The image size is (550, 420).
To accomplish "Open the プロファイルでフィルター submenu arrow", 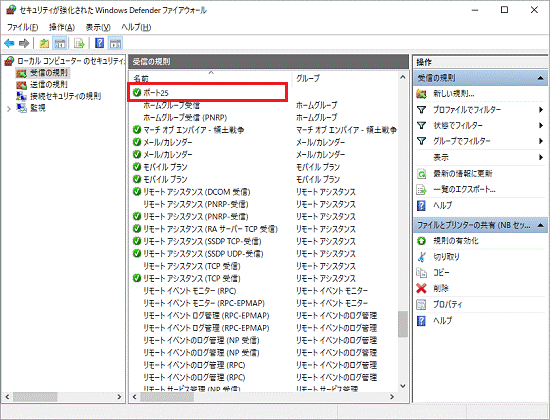I will [x=541, y=110].
